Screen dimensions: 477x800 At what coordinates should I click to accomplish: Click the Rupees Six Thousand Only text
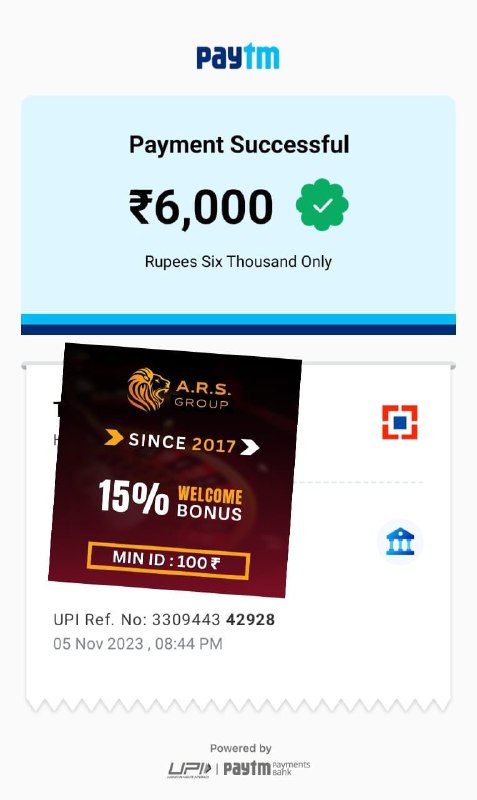238,262
